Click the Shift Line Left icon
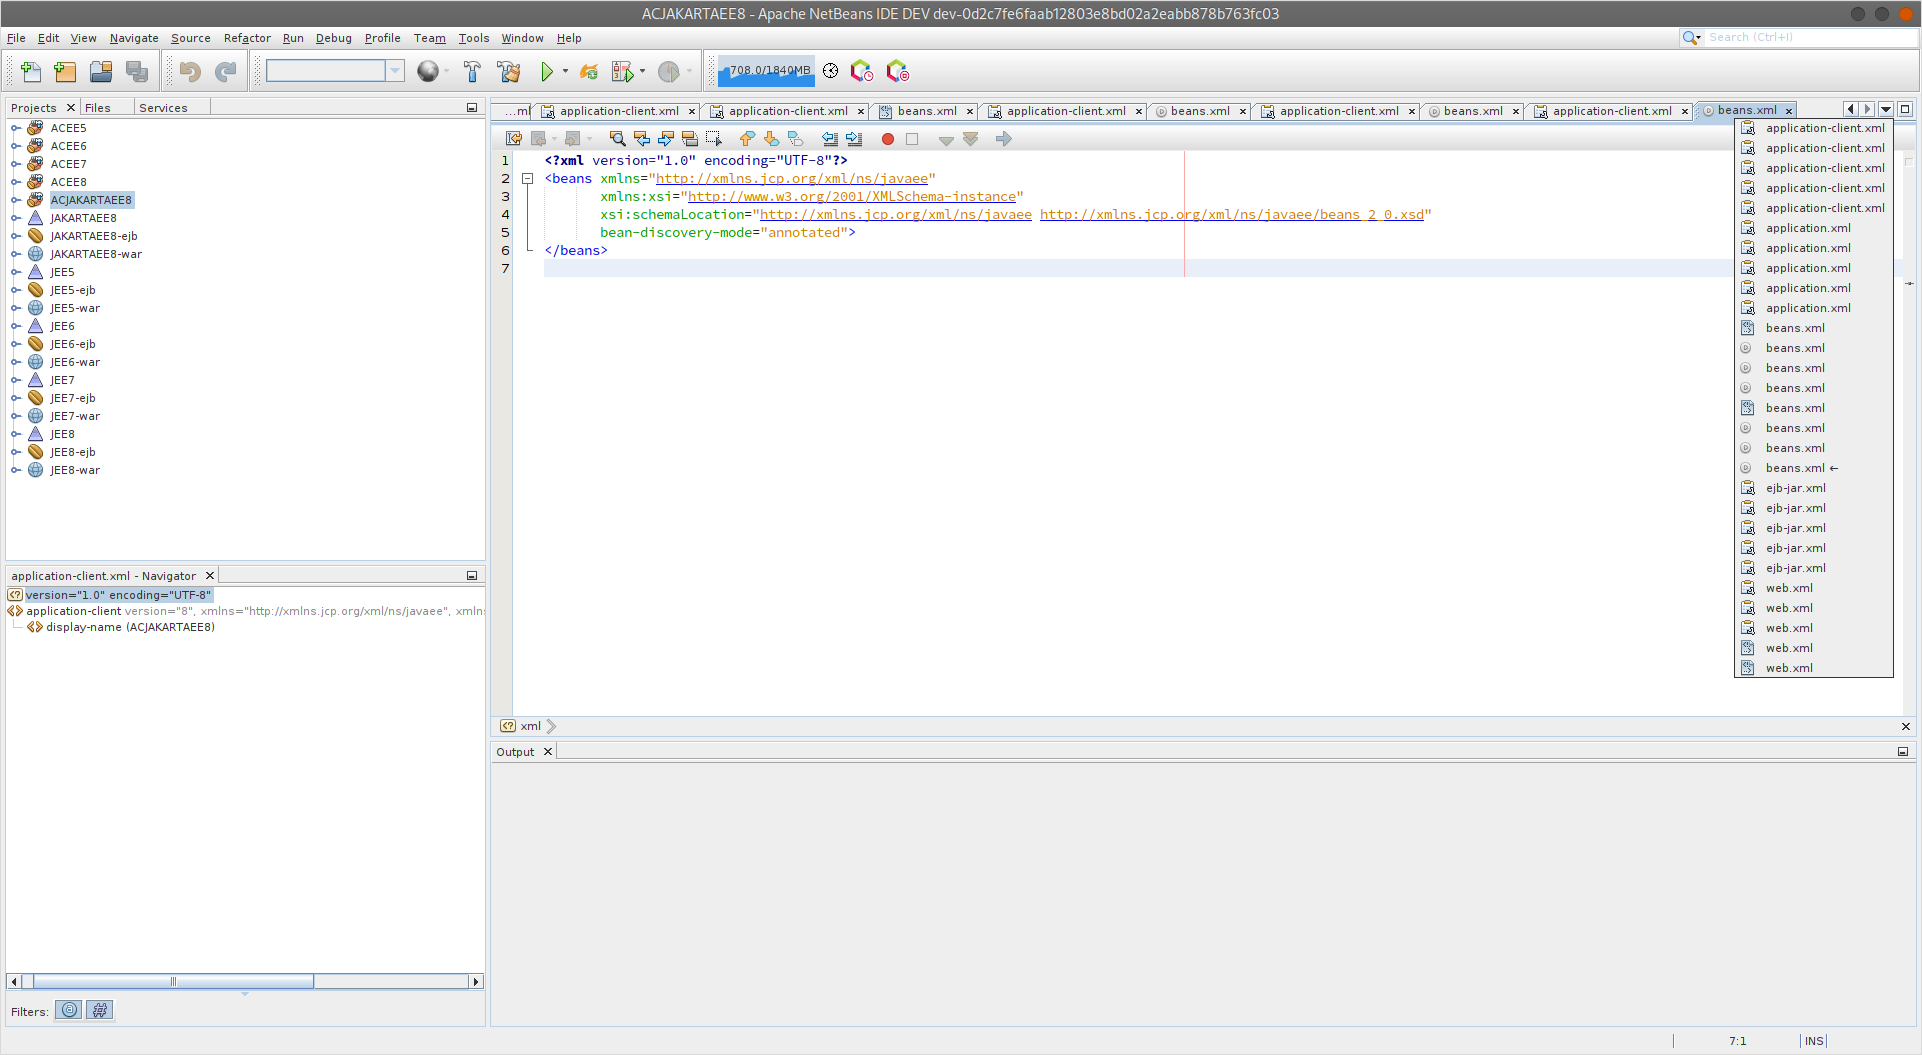The height and width of the screenshot is (1055, 1922). pos(829,139)
